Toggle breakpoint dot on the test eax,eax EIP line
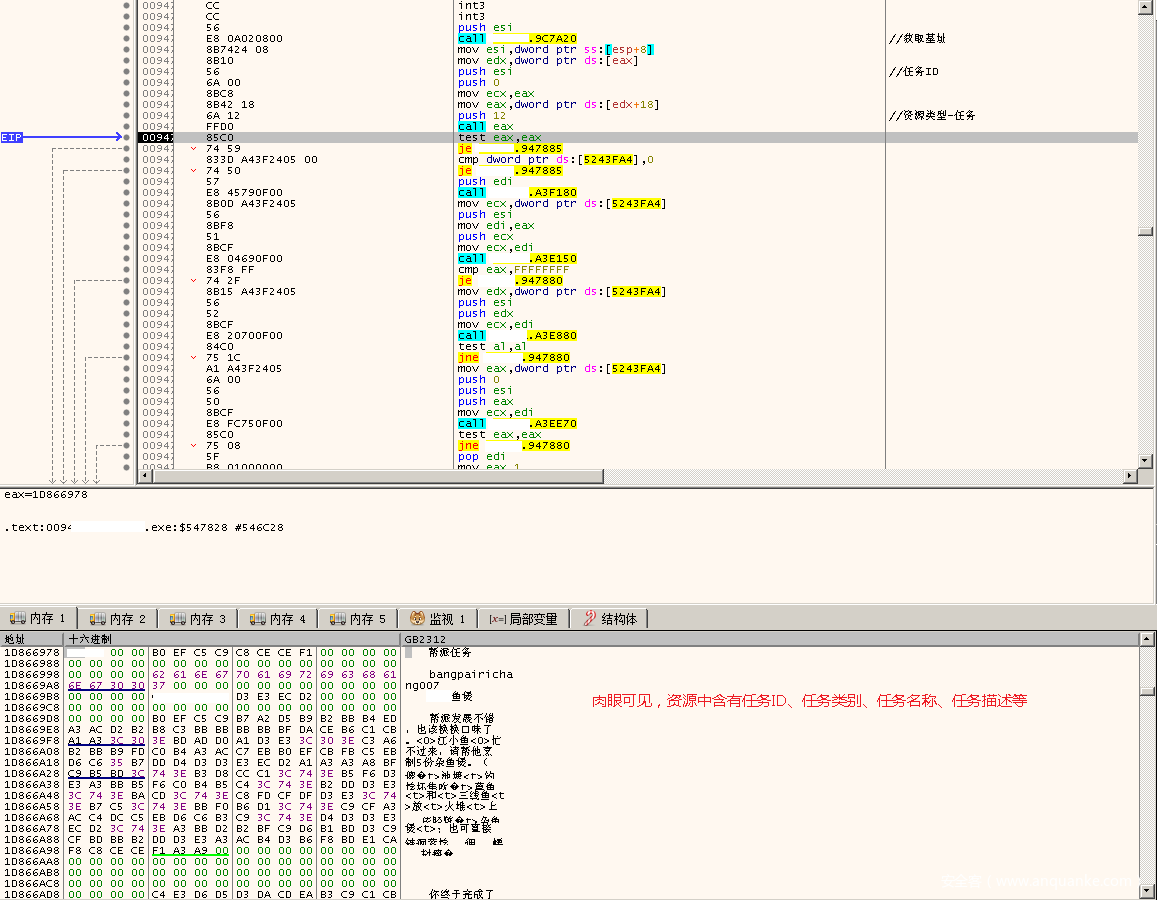 pyautogui.click(x=127, y=137)
